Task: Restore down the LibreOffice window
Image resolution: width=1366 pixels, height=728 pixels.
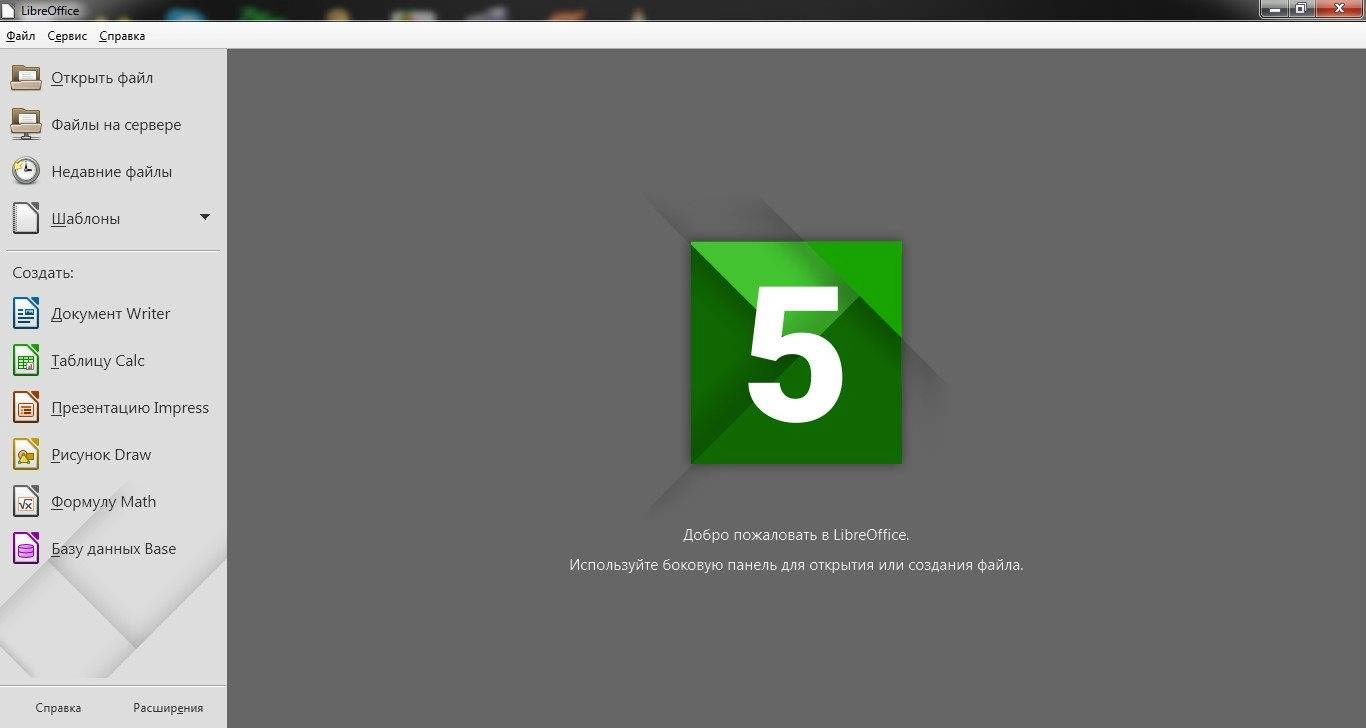Action: [x=1300, y=9]
